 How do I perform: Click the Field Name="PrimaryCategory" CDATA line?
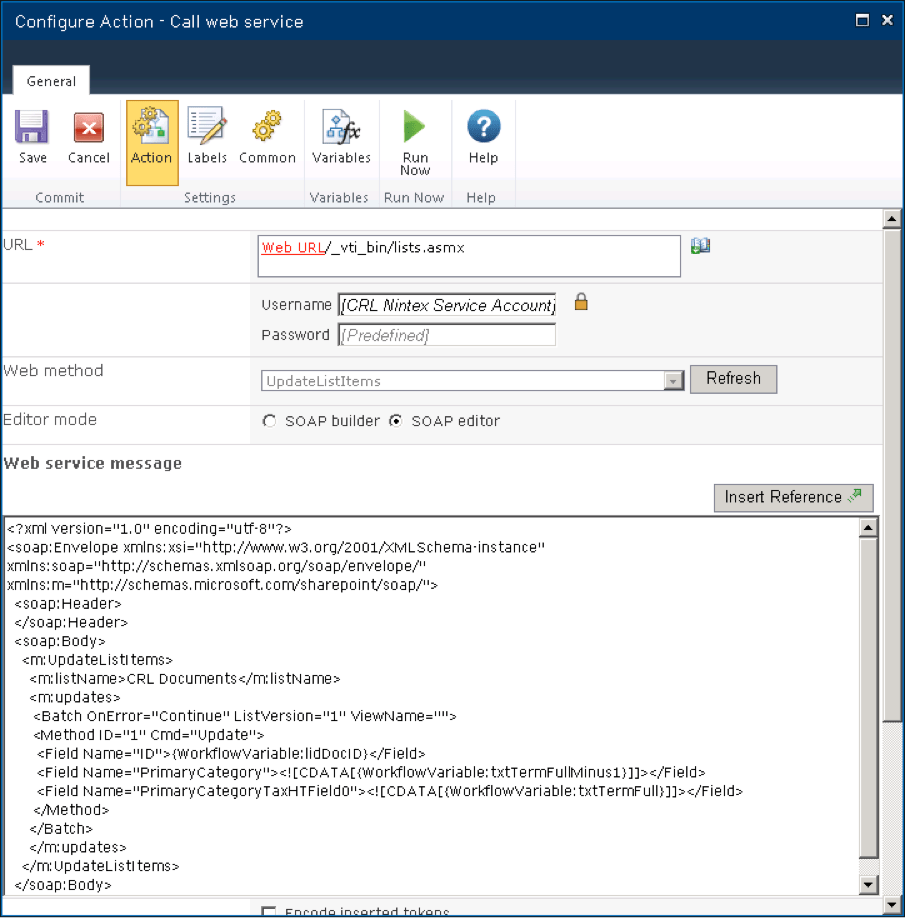point(371,772)
